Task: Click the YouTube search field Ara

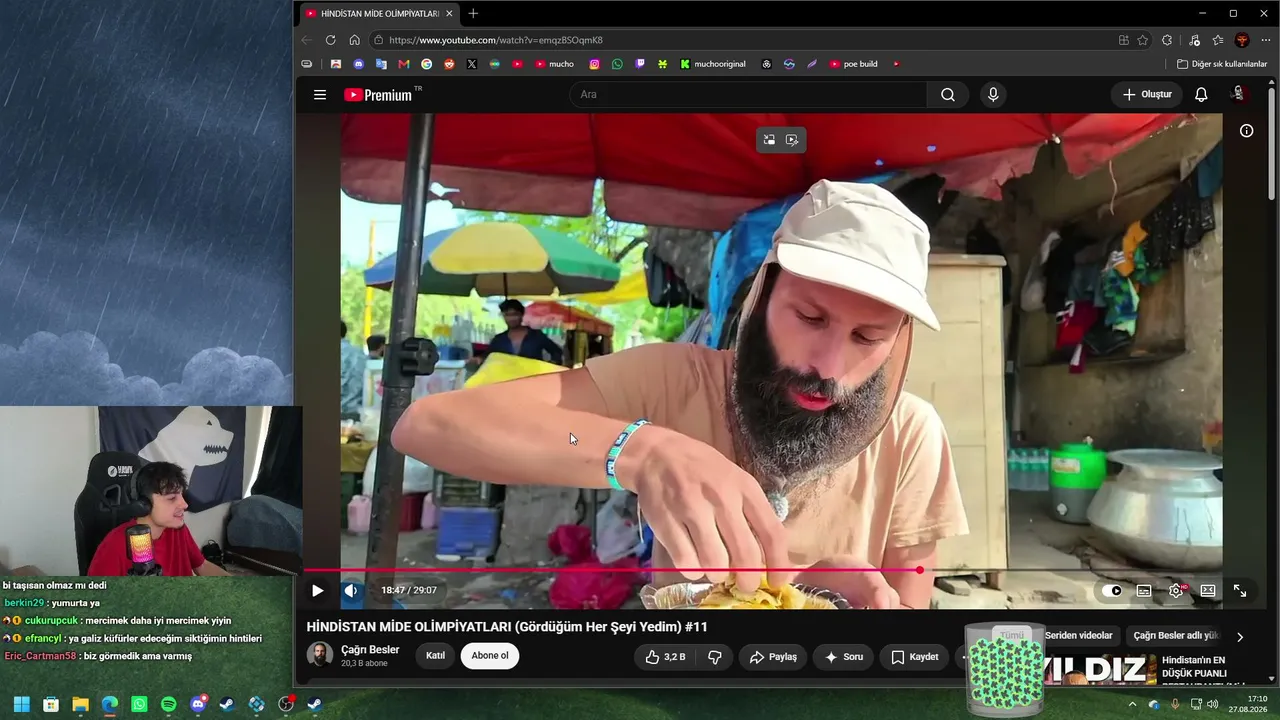Action: [x=749, y=95]
